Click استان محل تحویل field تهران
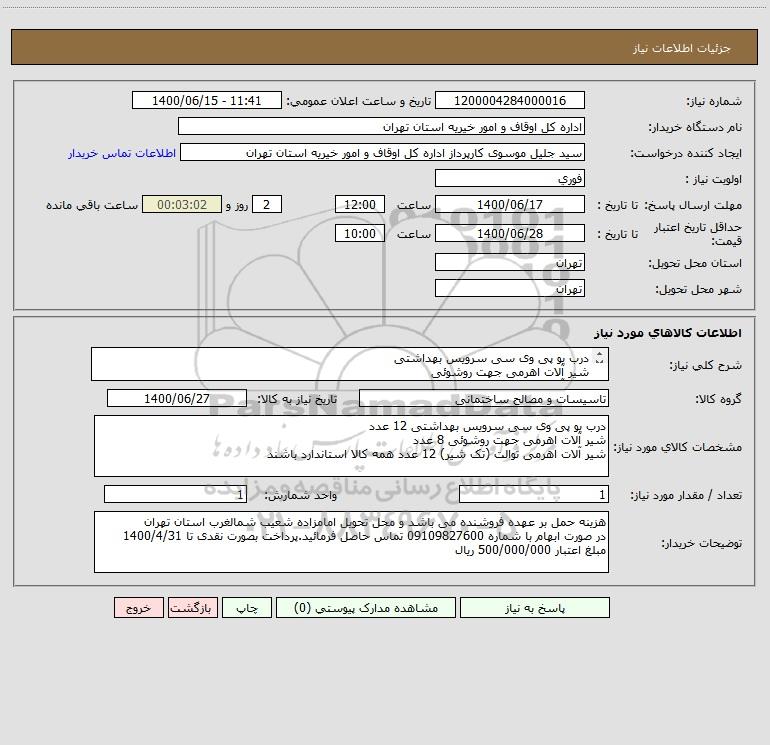This screenshot has width=770, height=745. [x=510, y=262]
